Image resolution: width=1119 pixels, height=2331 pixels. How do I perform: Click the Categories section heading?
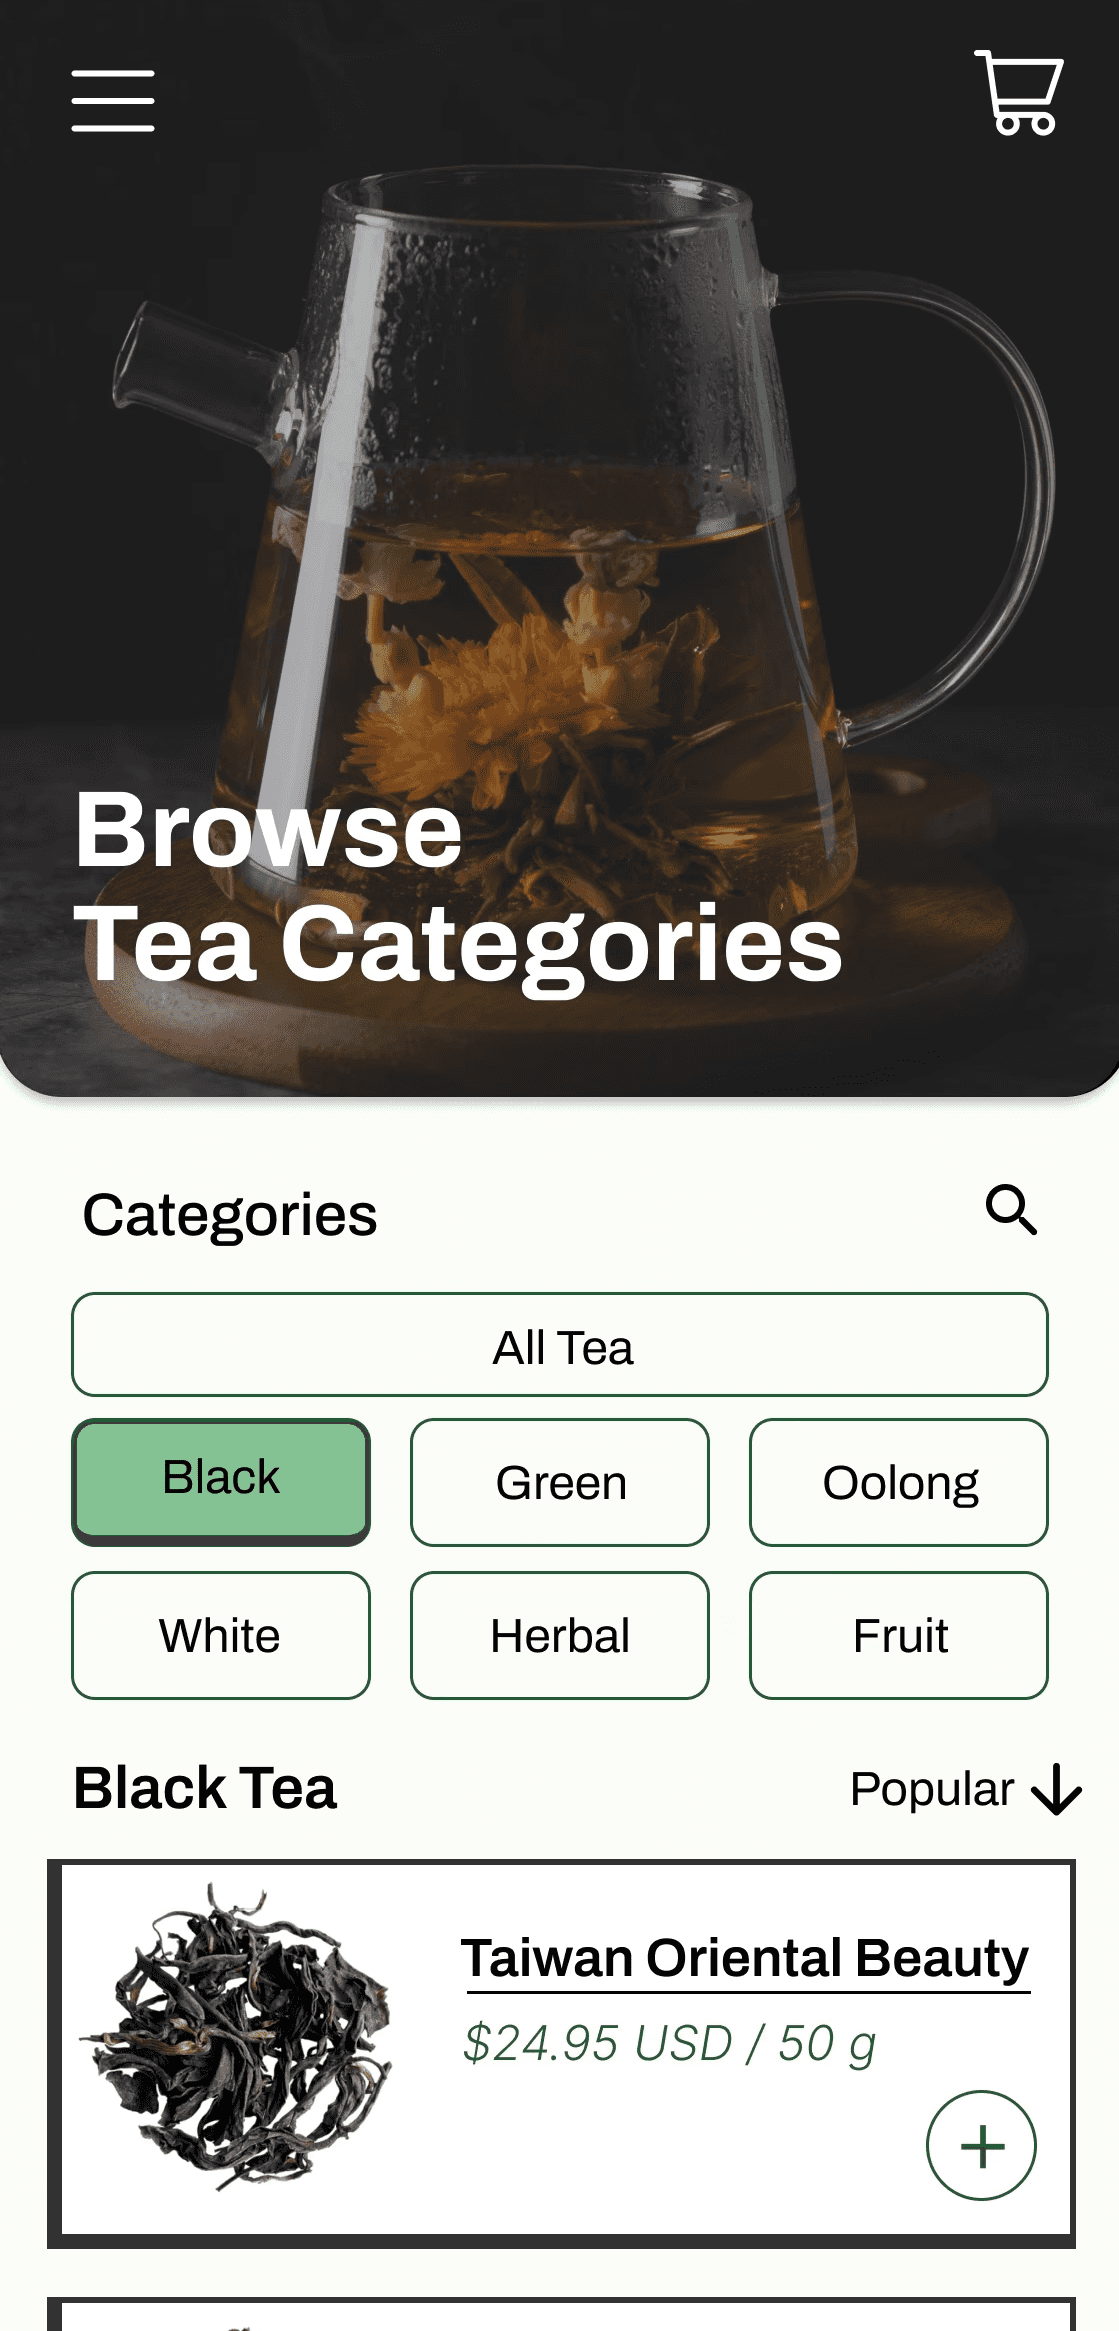click(230, 1215)
